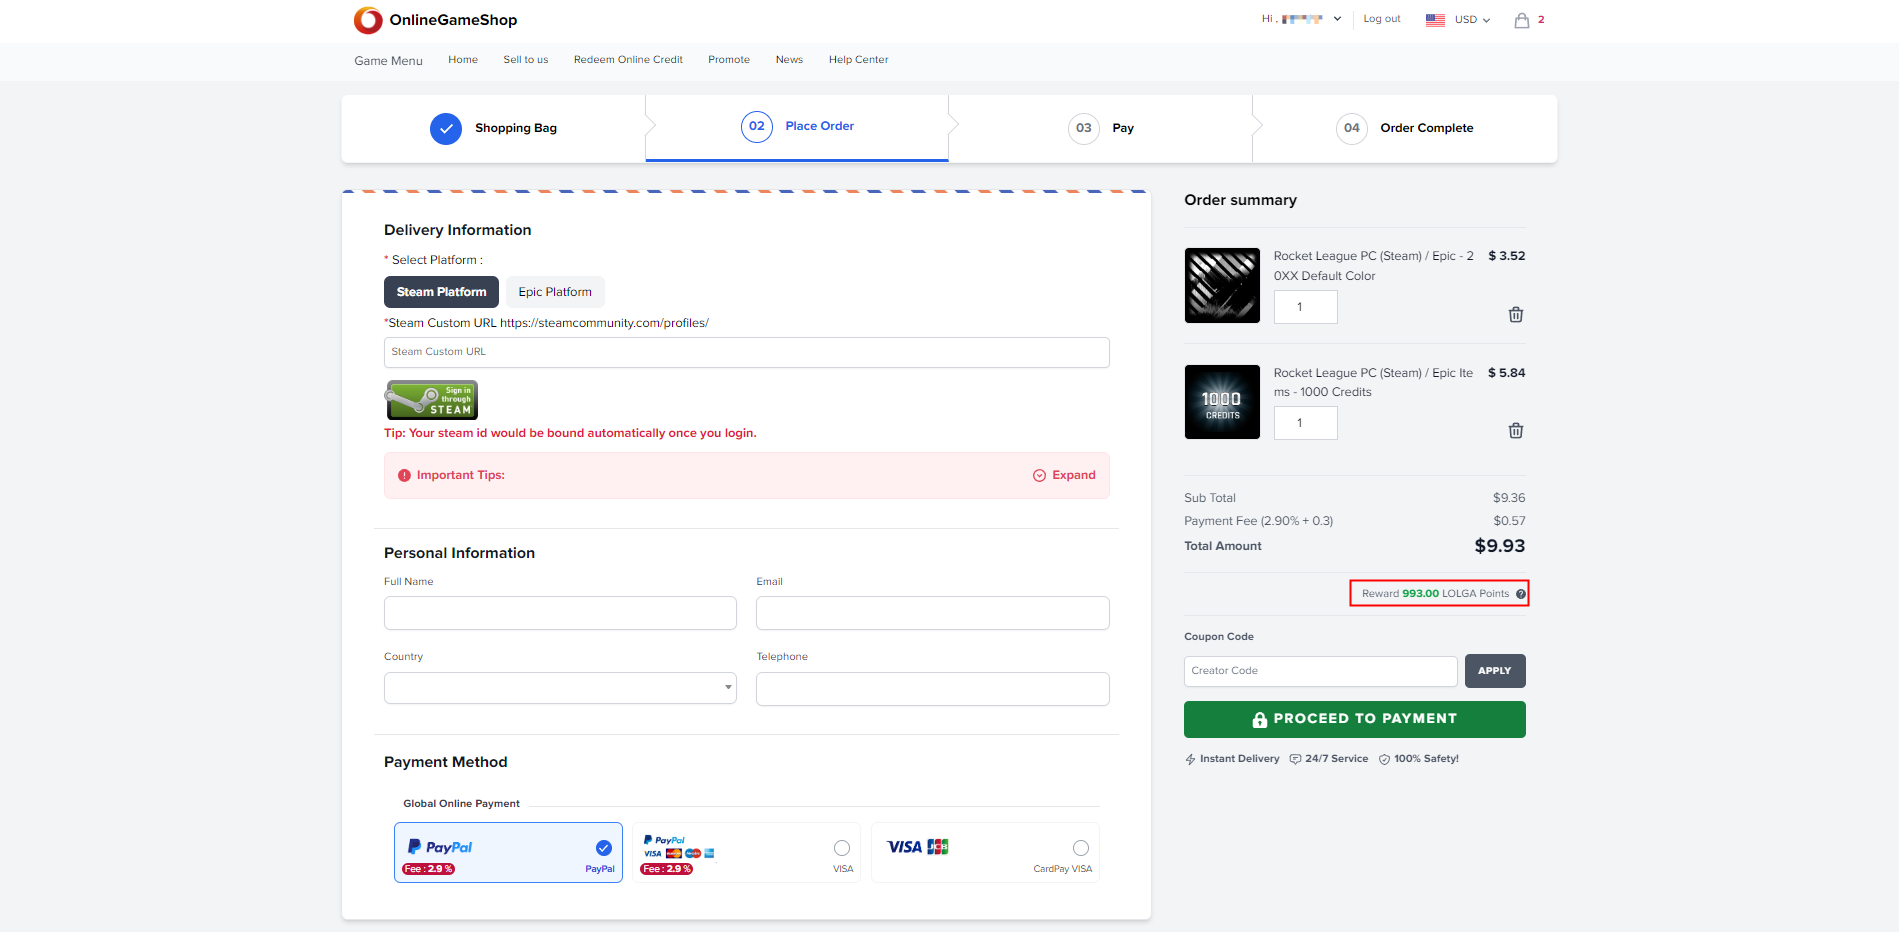
Task: Click the Payment Fee $0.57 value
Action: 1509,521
